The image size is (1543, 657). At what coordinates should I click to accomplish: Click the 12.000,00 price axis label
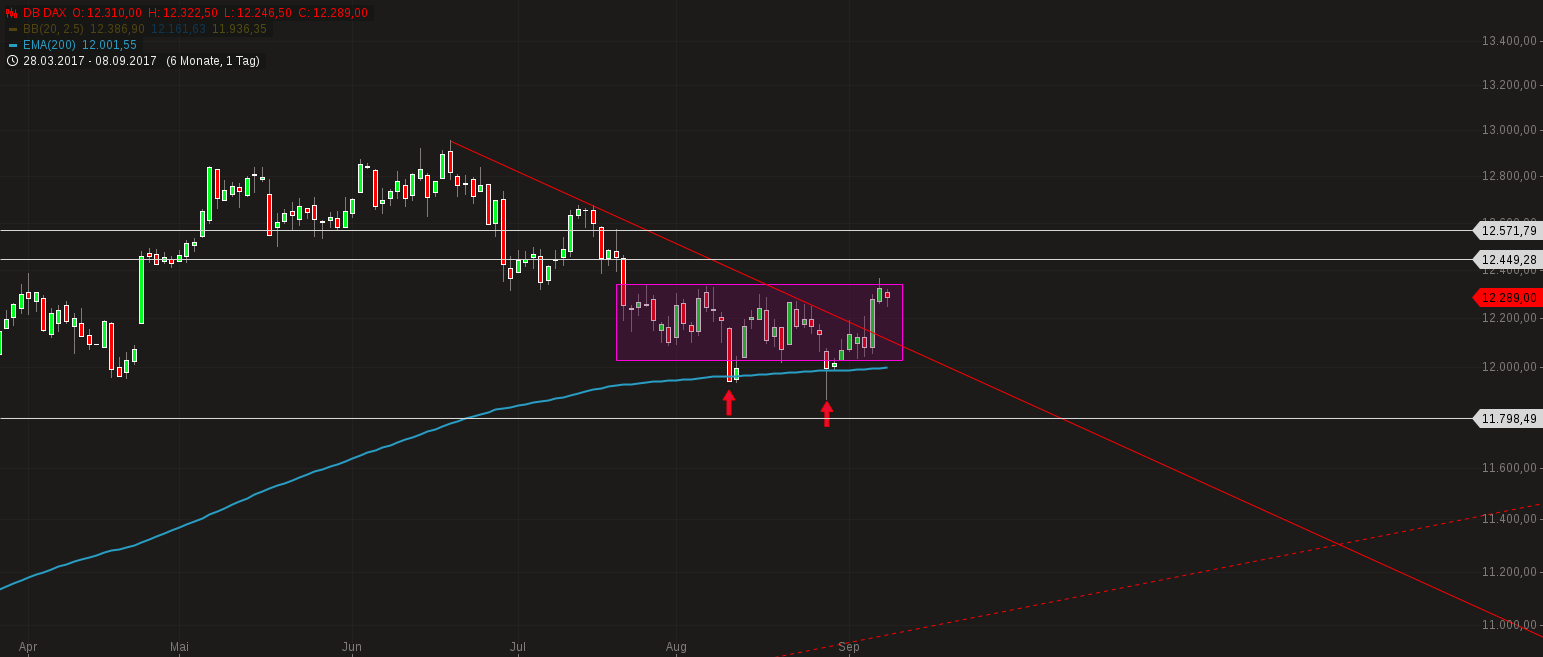point(1508,367)
